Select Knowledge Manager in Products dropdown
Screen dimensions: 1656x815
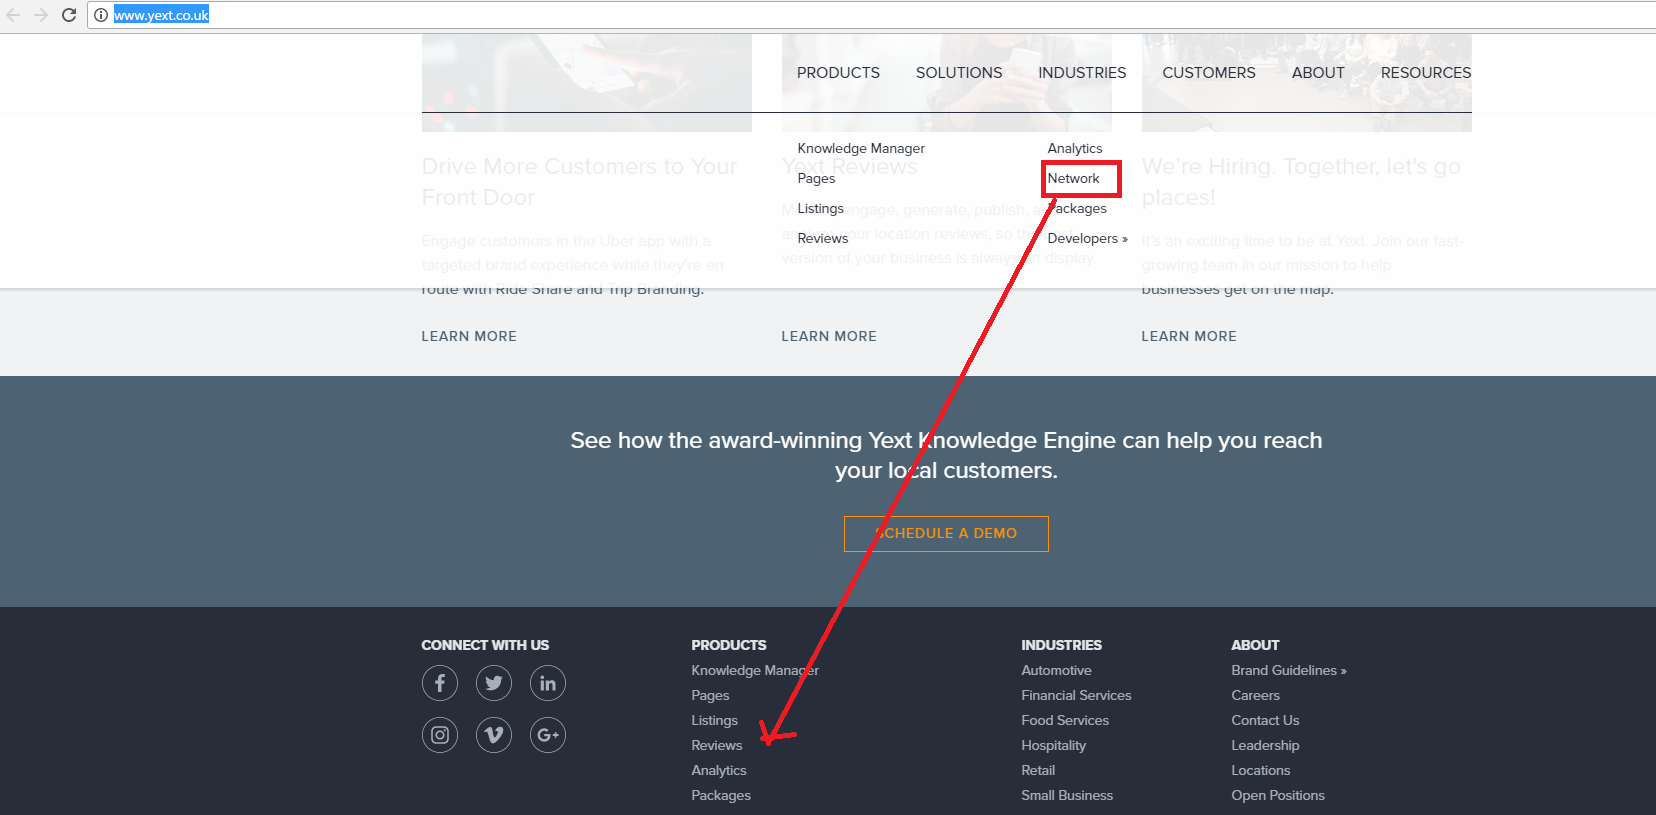click(x=861, y=148)
